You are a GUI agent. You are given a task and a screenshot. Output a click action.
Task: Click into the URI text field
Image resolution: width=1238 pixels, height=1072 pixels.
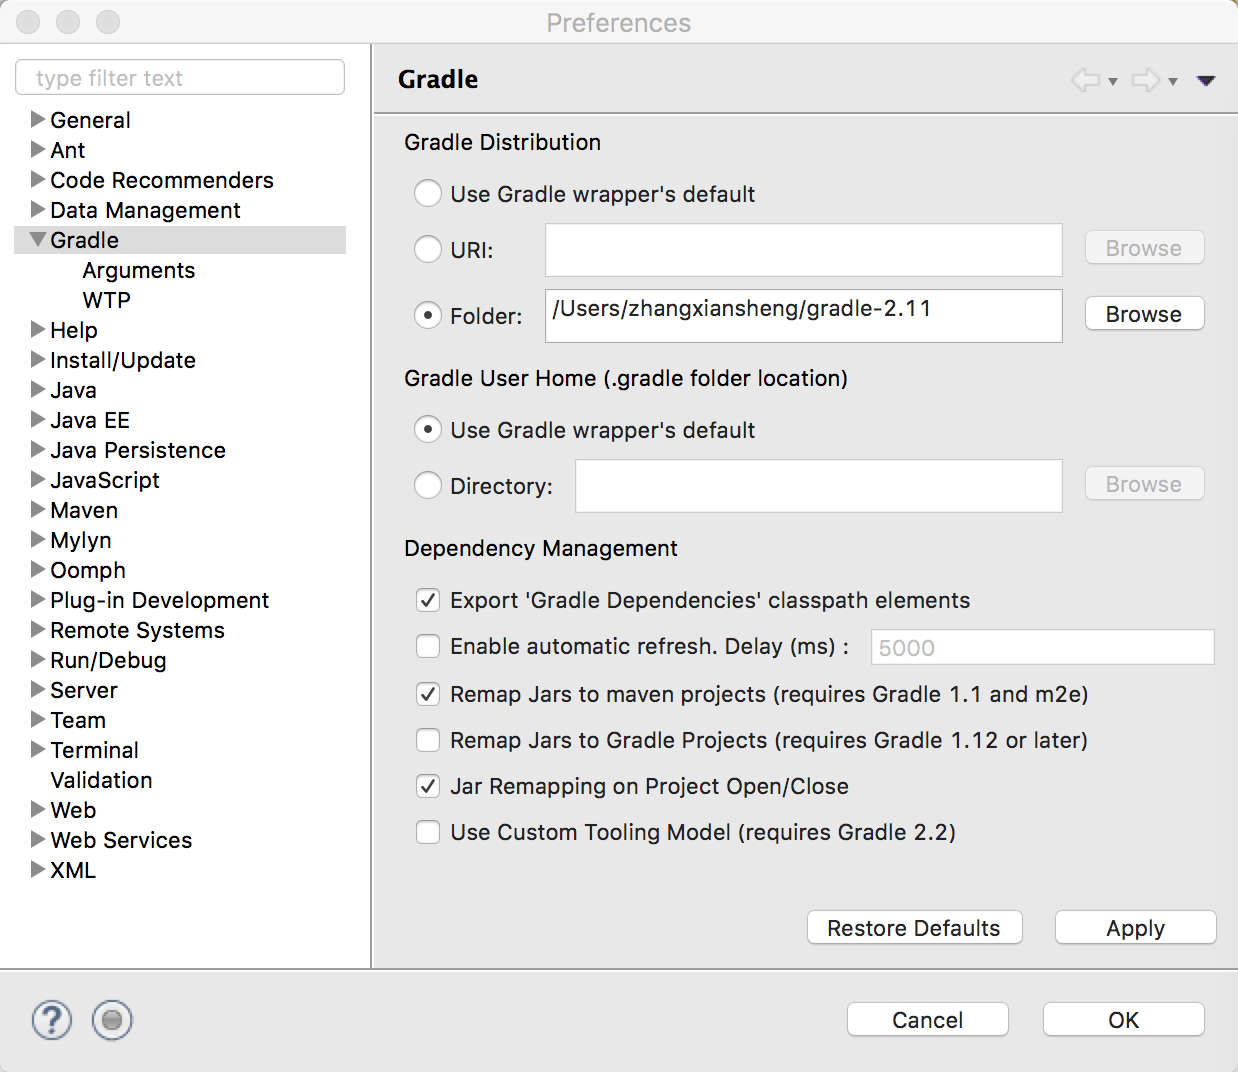pos(803,250)
